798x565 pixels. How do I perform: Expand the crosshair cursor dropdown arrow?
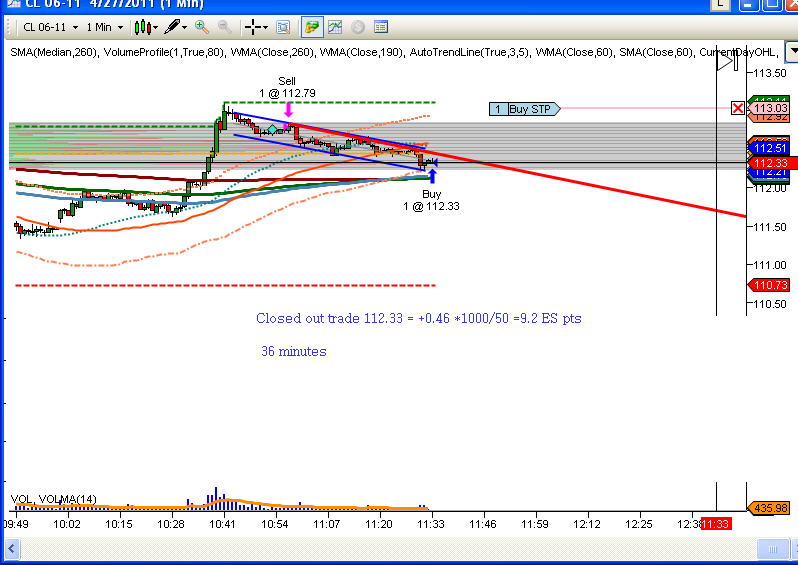point(265,27)
